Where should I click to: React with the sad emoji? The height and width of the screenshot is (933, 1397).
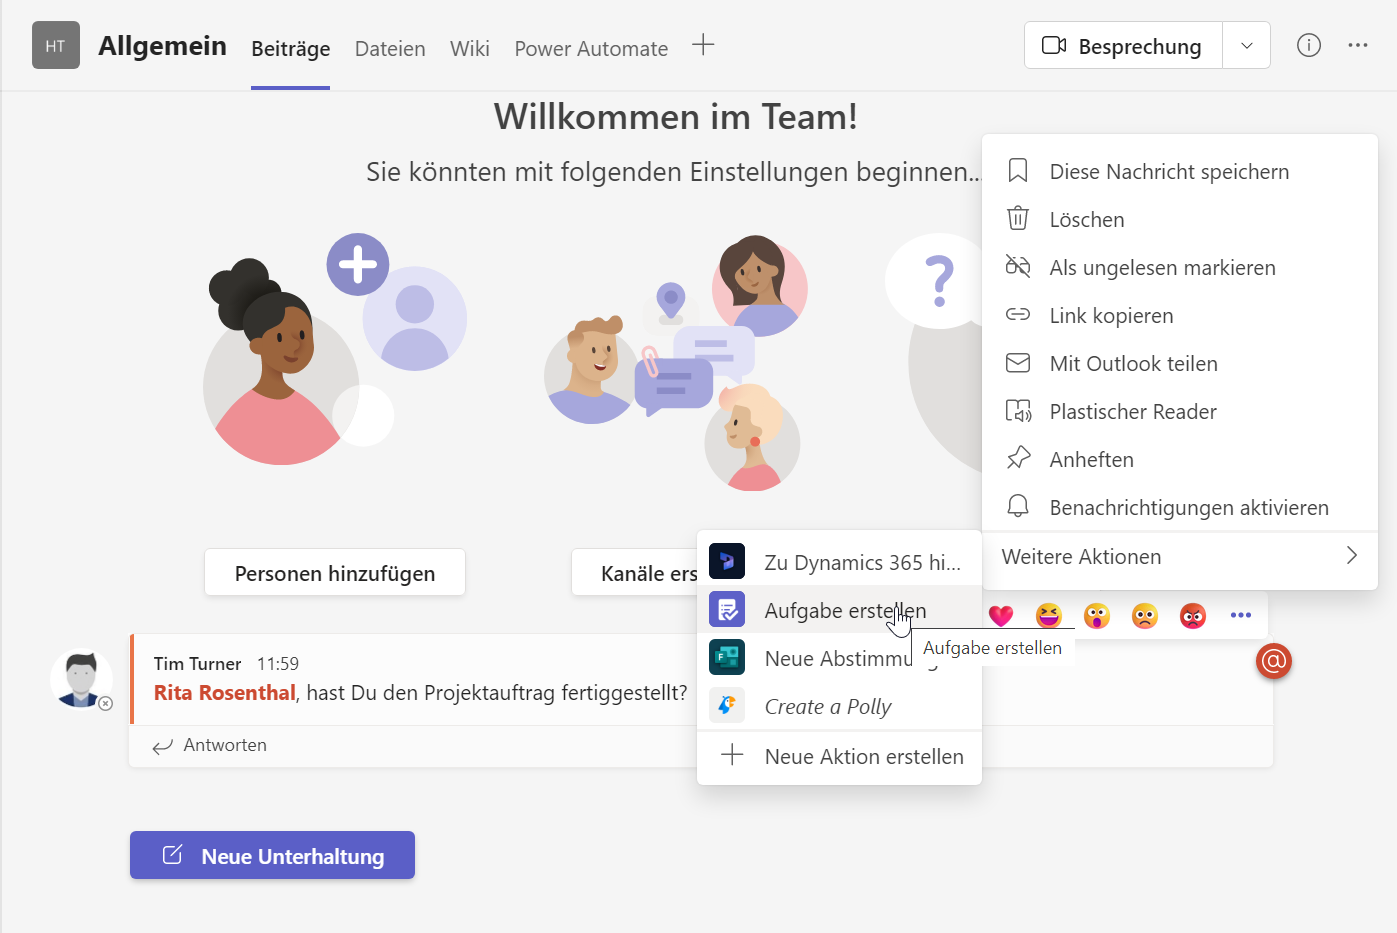[x=1145, y=615]
